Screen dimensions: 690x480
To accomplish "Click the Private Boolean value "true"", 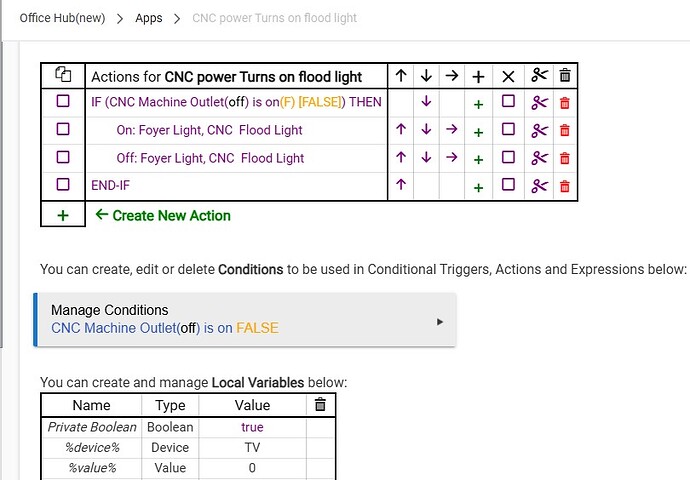I will click(x=252, y=427).
